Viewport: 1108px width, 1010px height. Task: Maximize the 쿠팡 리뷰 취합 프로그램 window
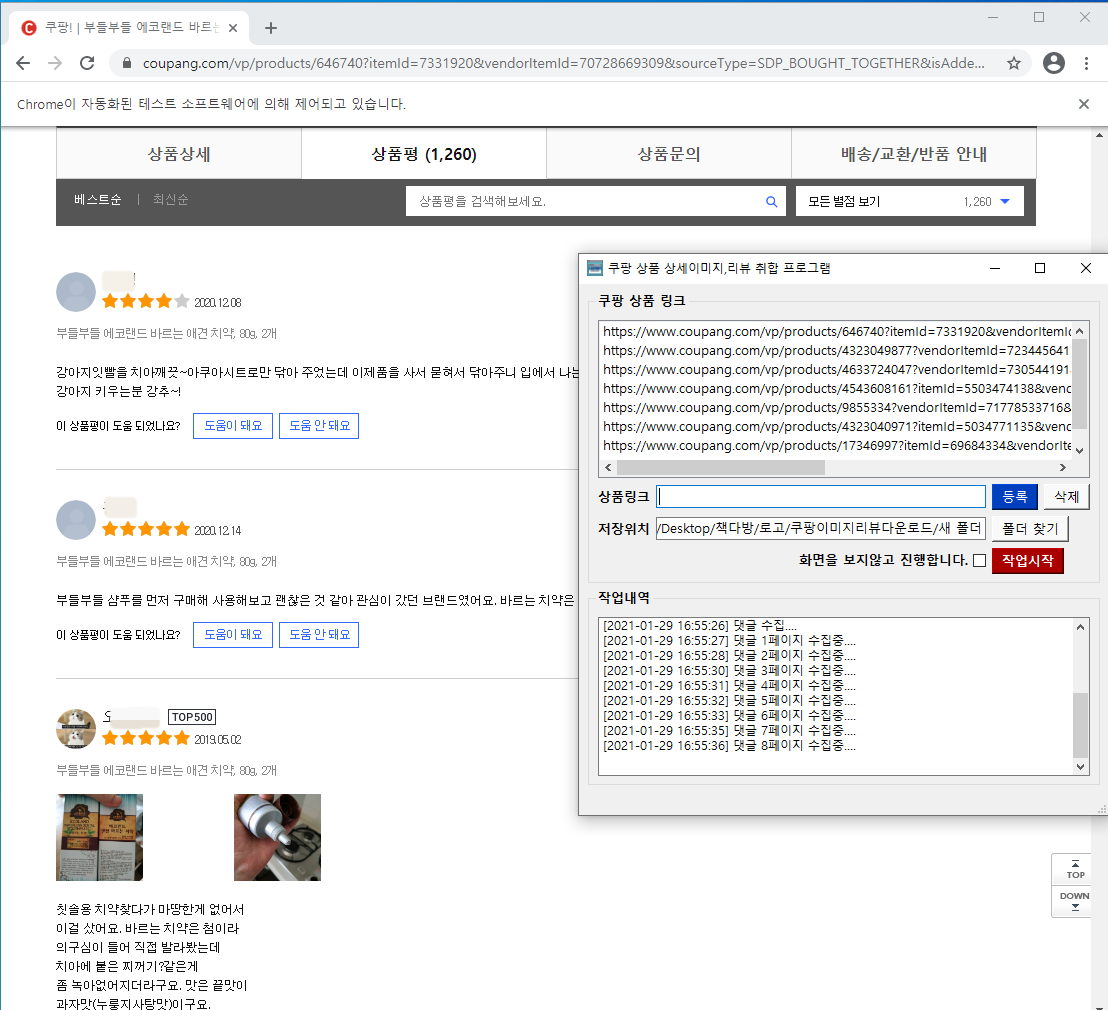[x=1039, y=268]
